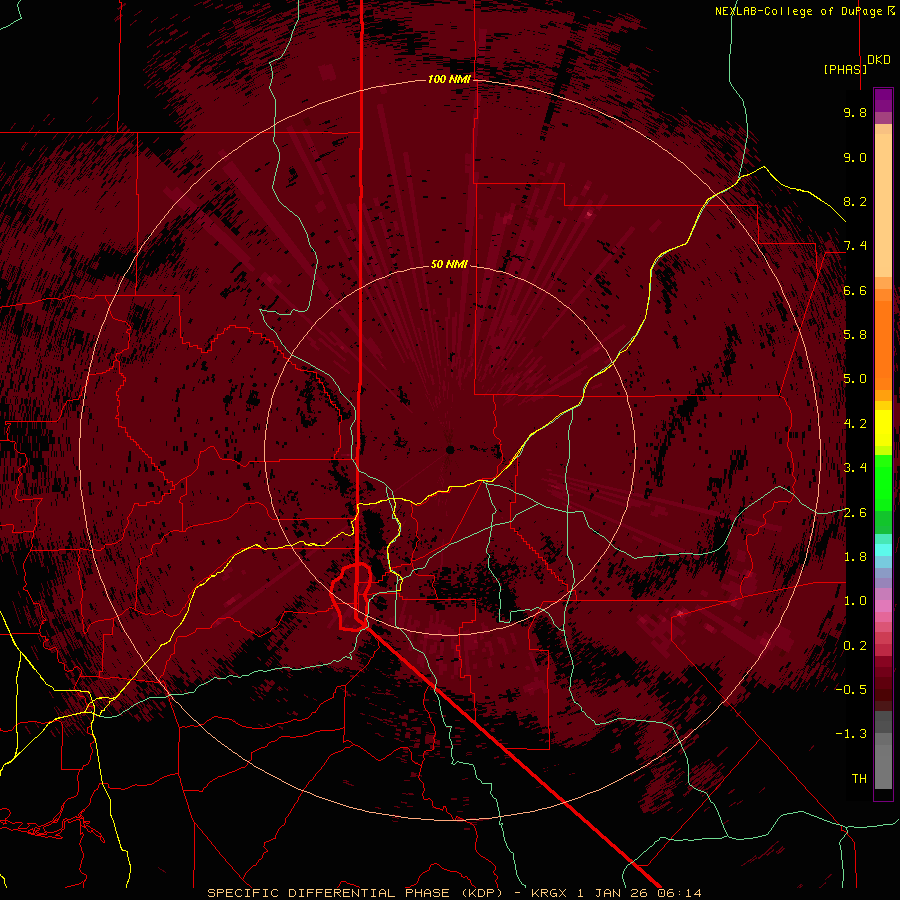This screenshot has height=900, width=900.
Task: Click the 9.0 value on the color scale
Action: tap(855, 157)
